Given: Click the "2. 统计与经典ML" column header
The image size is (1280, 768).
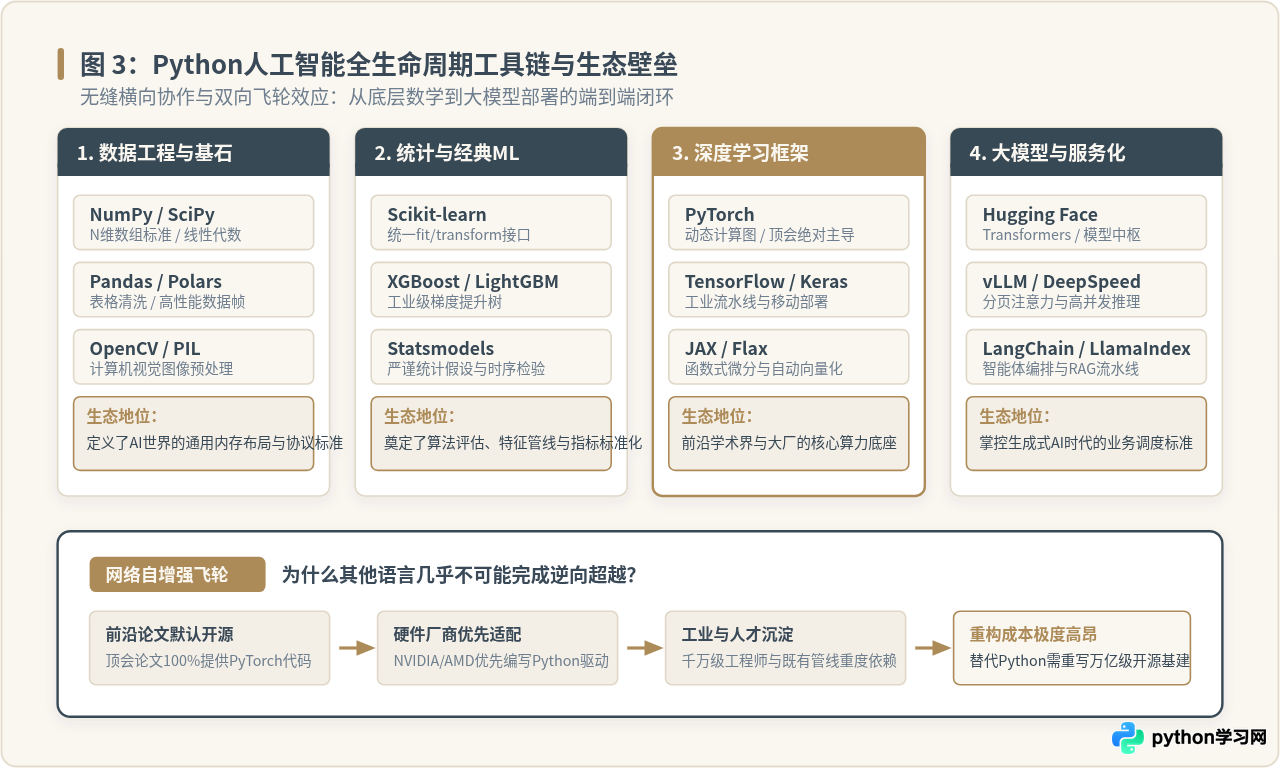Looking at the screenshot, I should pos(491,152).
